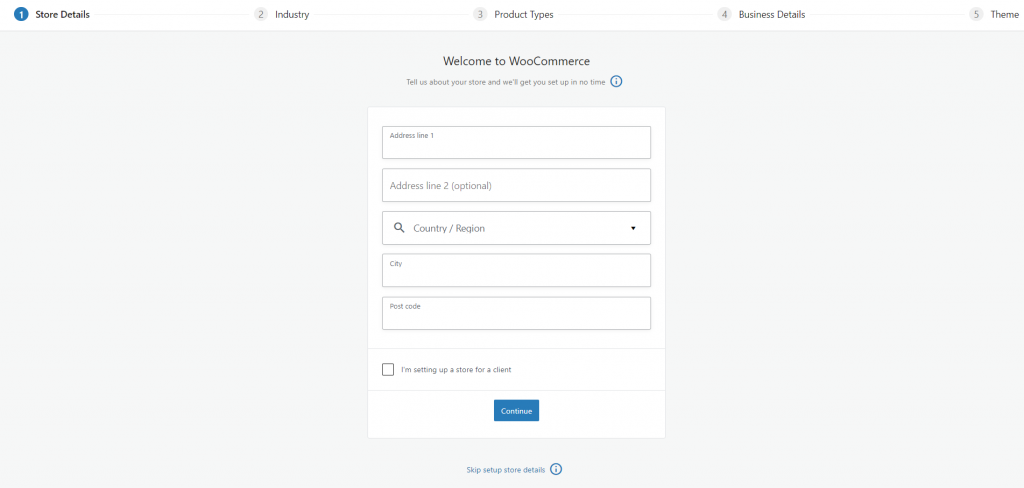Viewport: 1024px width, 488px height.
Task: Click the info icon next to Skip setup
Action: coord(557,470)
